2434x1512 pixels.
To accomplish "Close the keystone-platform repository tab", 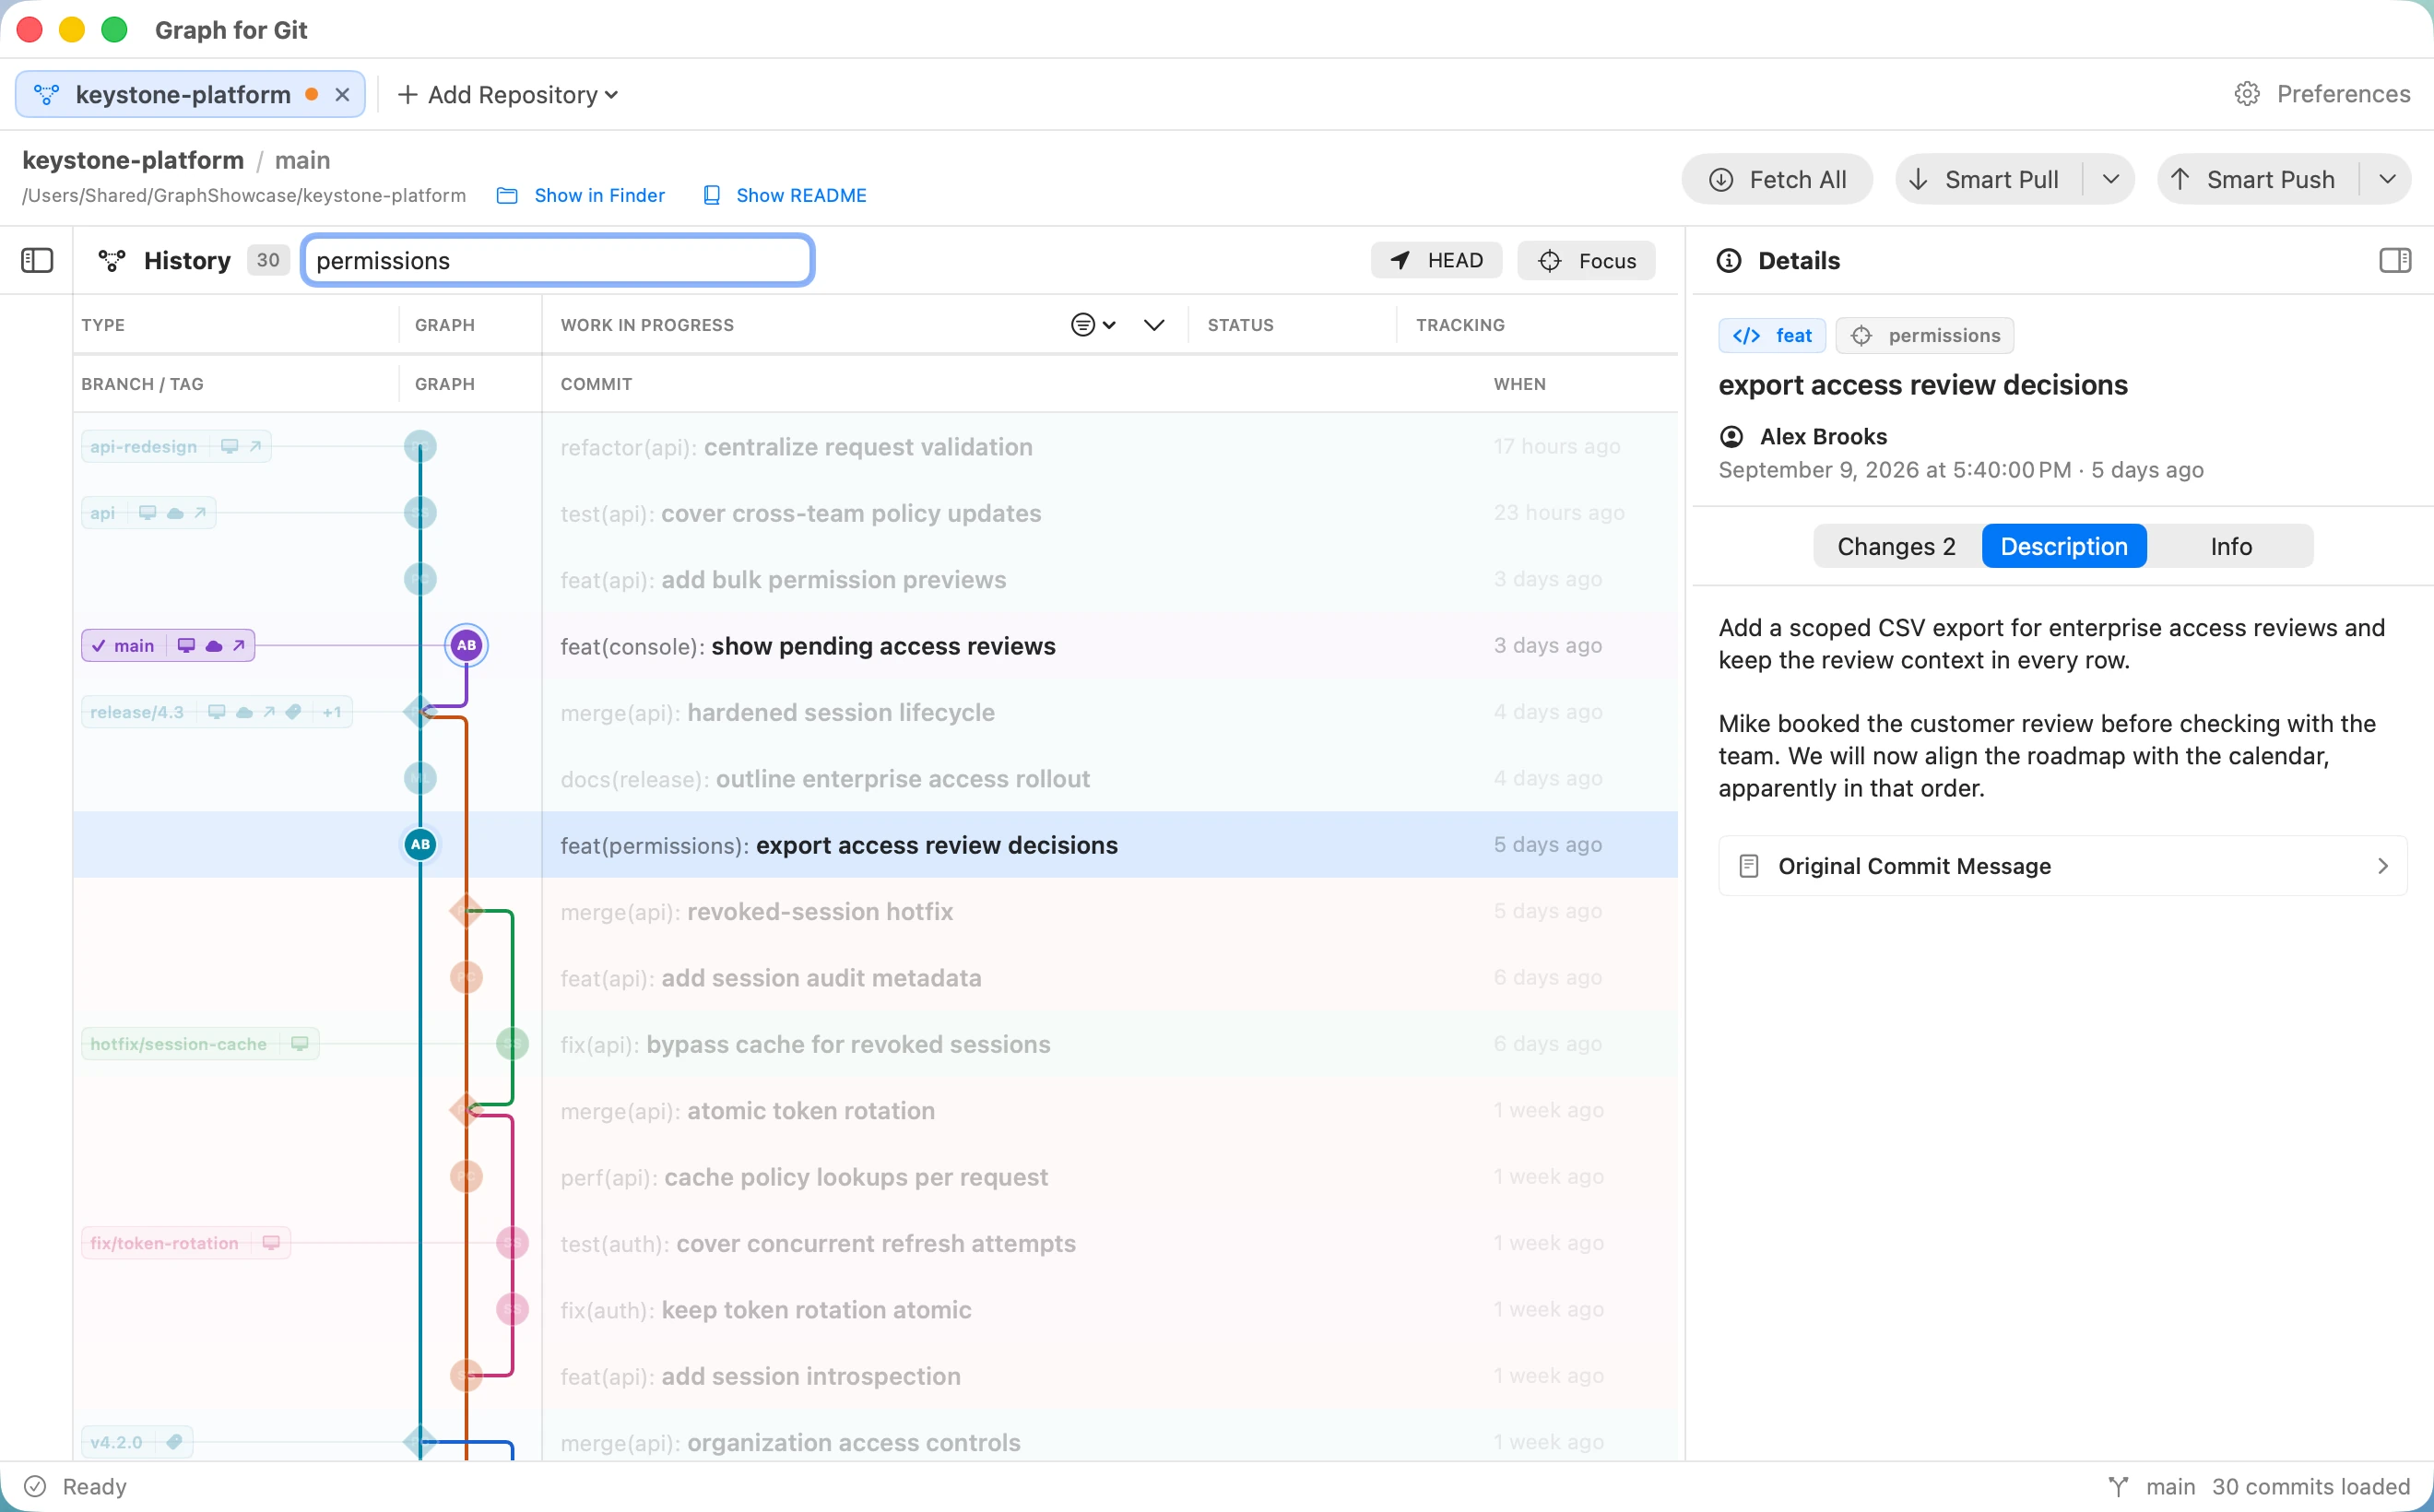I will (x=342, y=95).
